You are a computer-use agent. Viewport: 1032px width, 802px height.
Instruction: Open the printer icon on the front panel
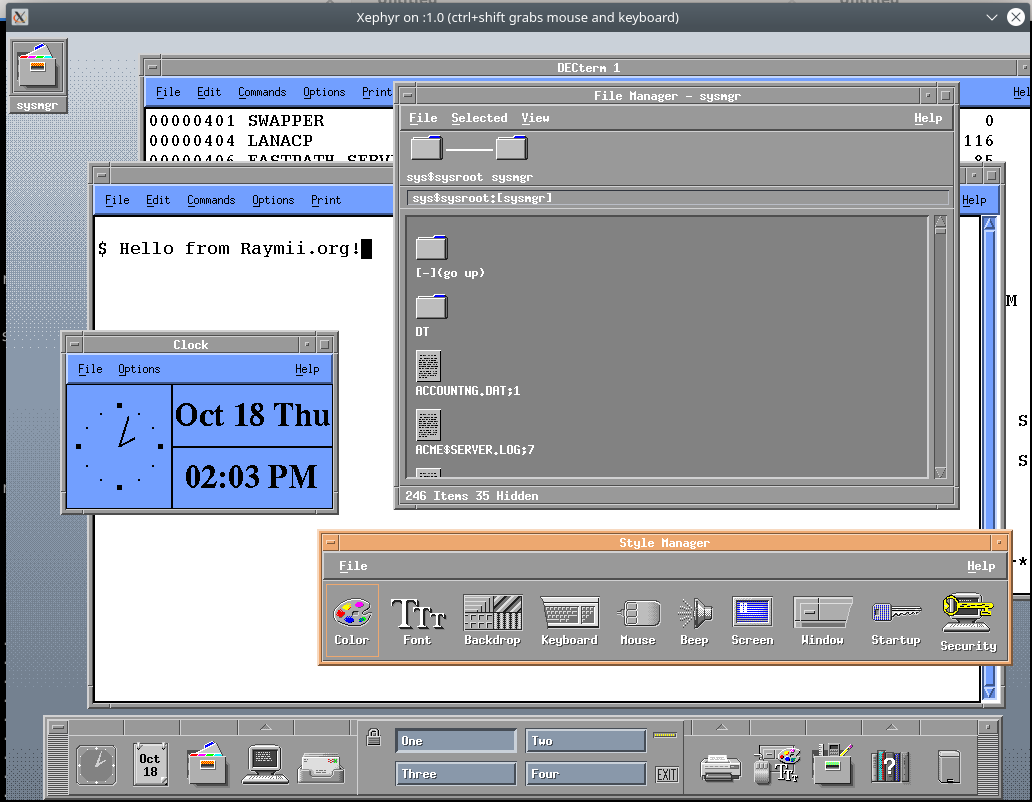pyautogui.click(x=721, y=765)
